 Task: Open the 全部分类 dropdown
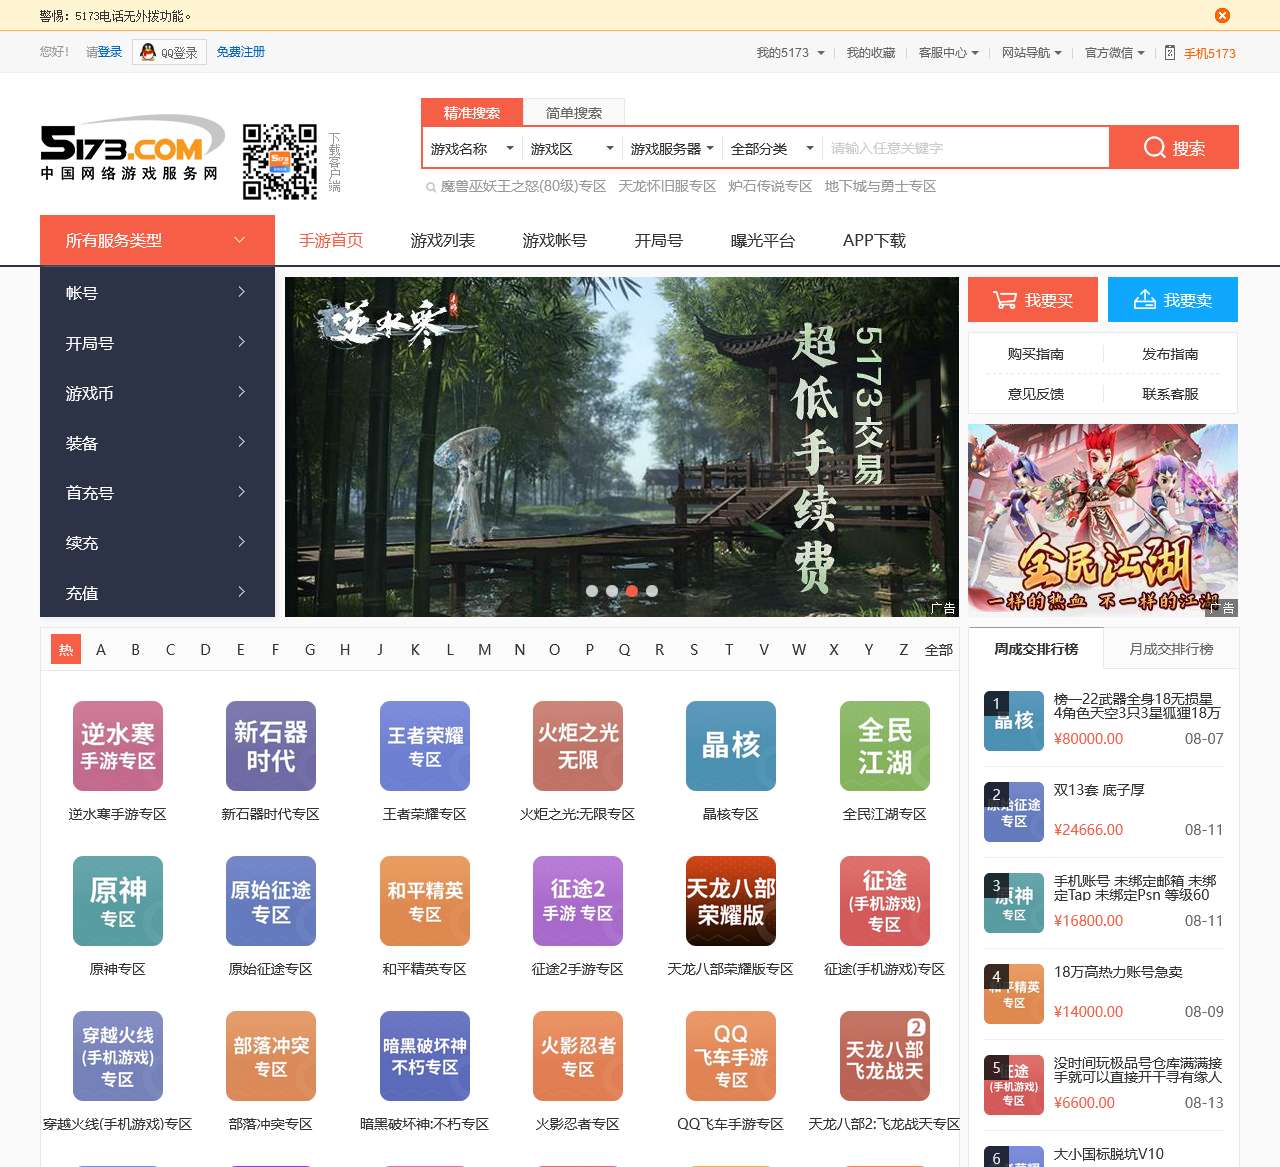point(772,148)
